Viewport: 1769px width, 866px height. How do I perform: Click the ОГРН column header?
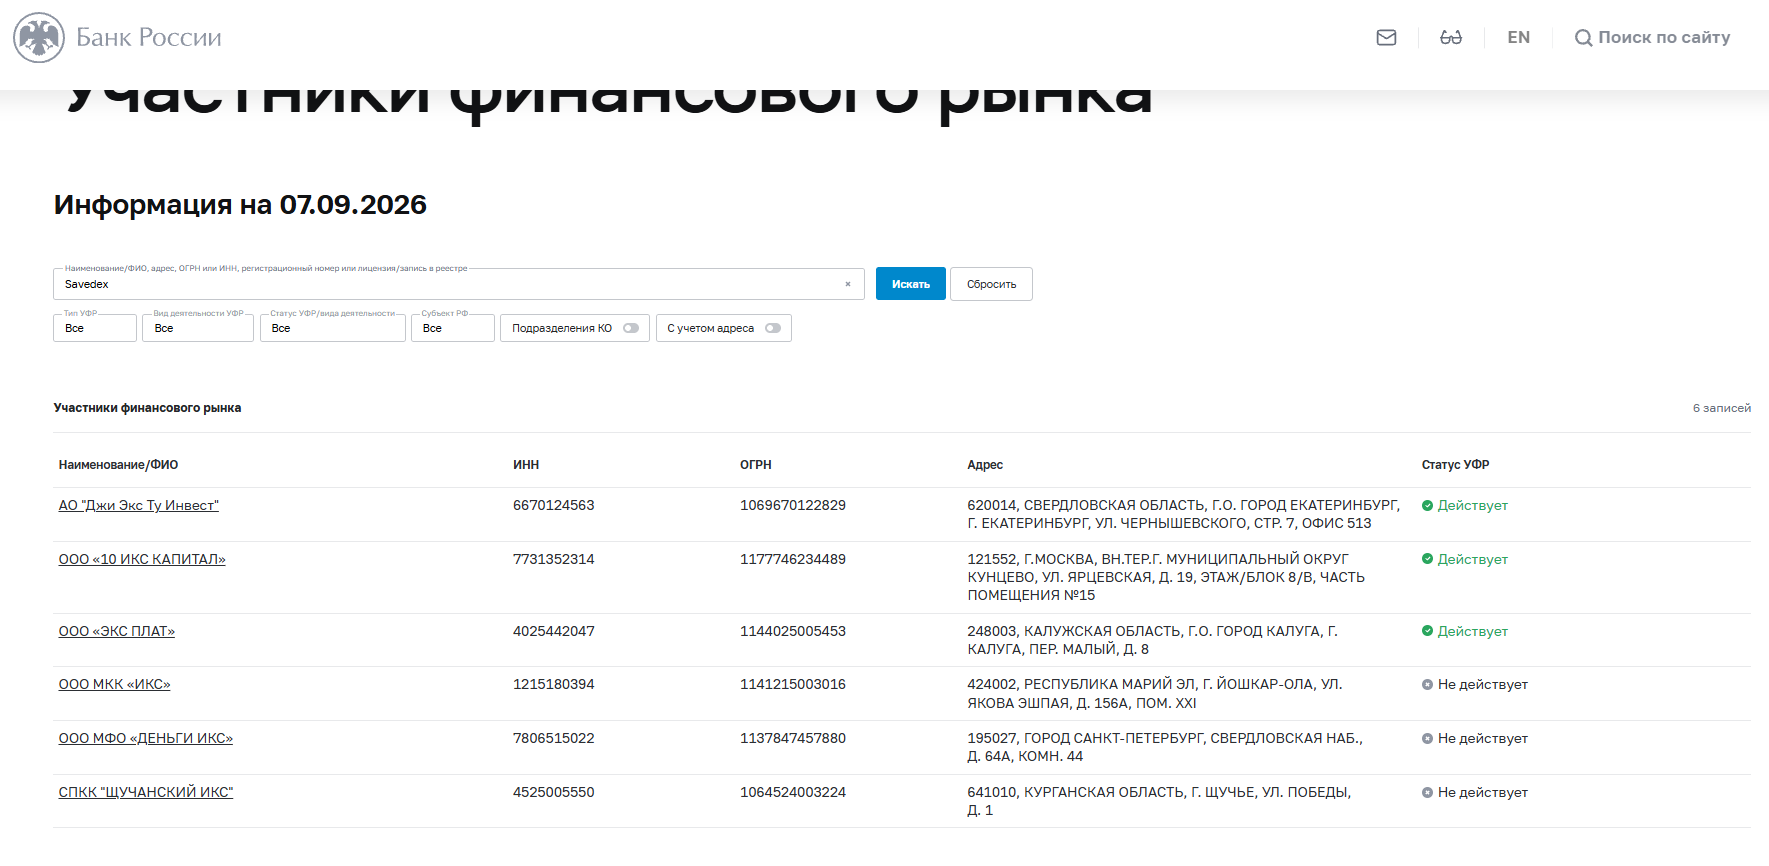point(756,465)
